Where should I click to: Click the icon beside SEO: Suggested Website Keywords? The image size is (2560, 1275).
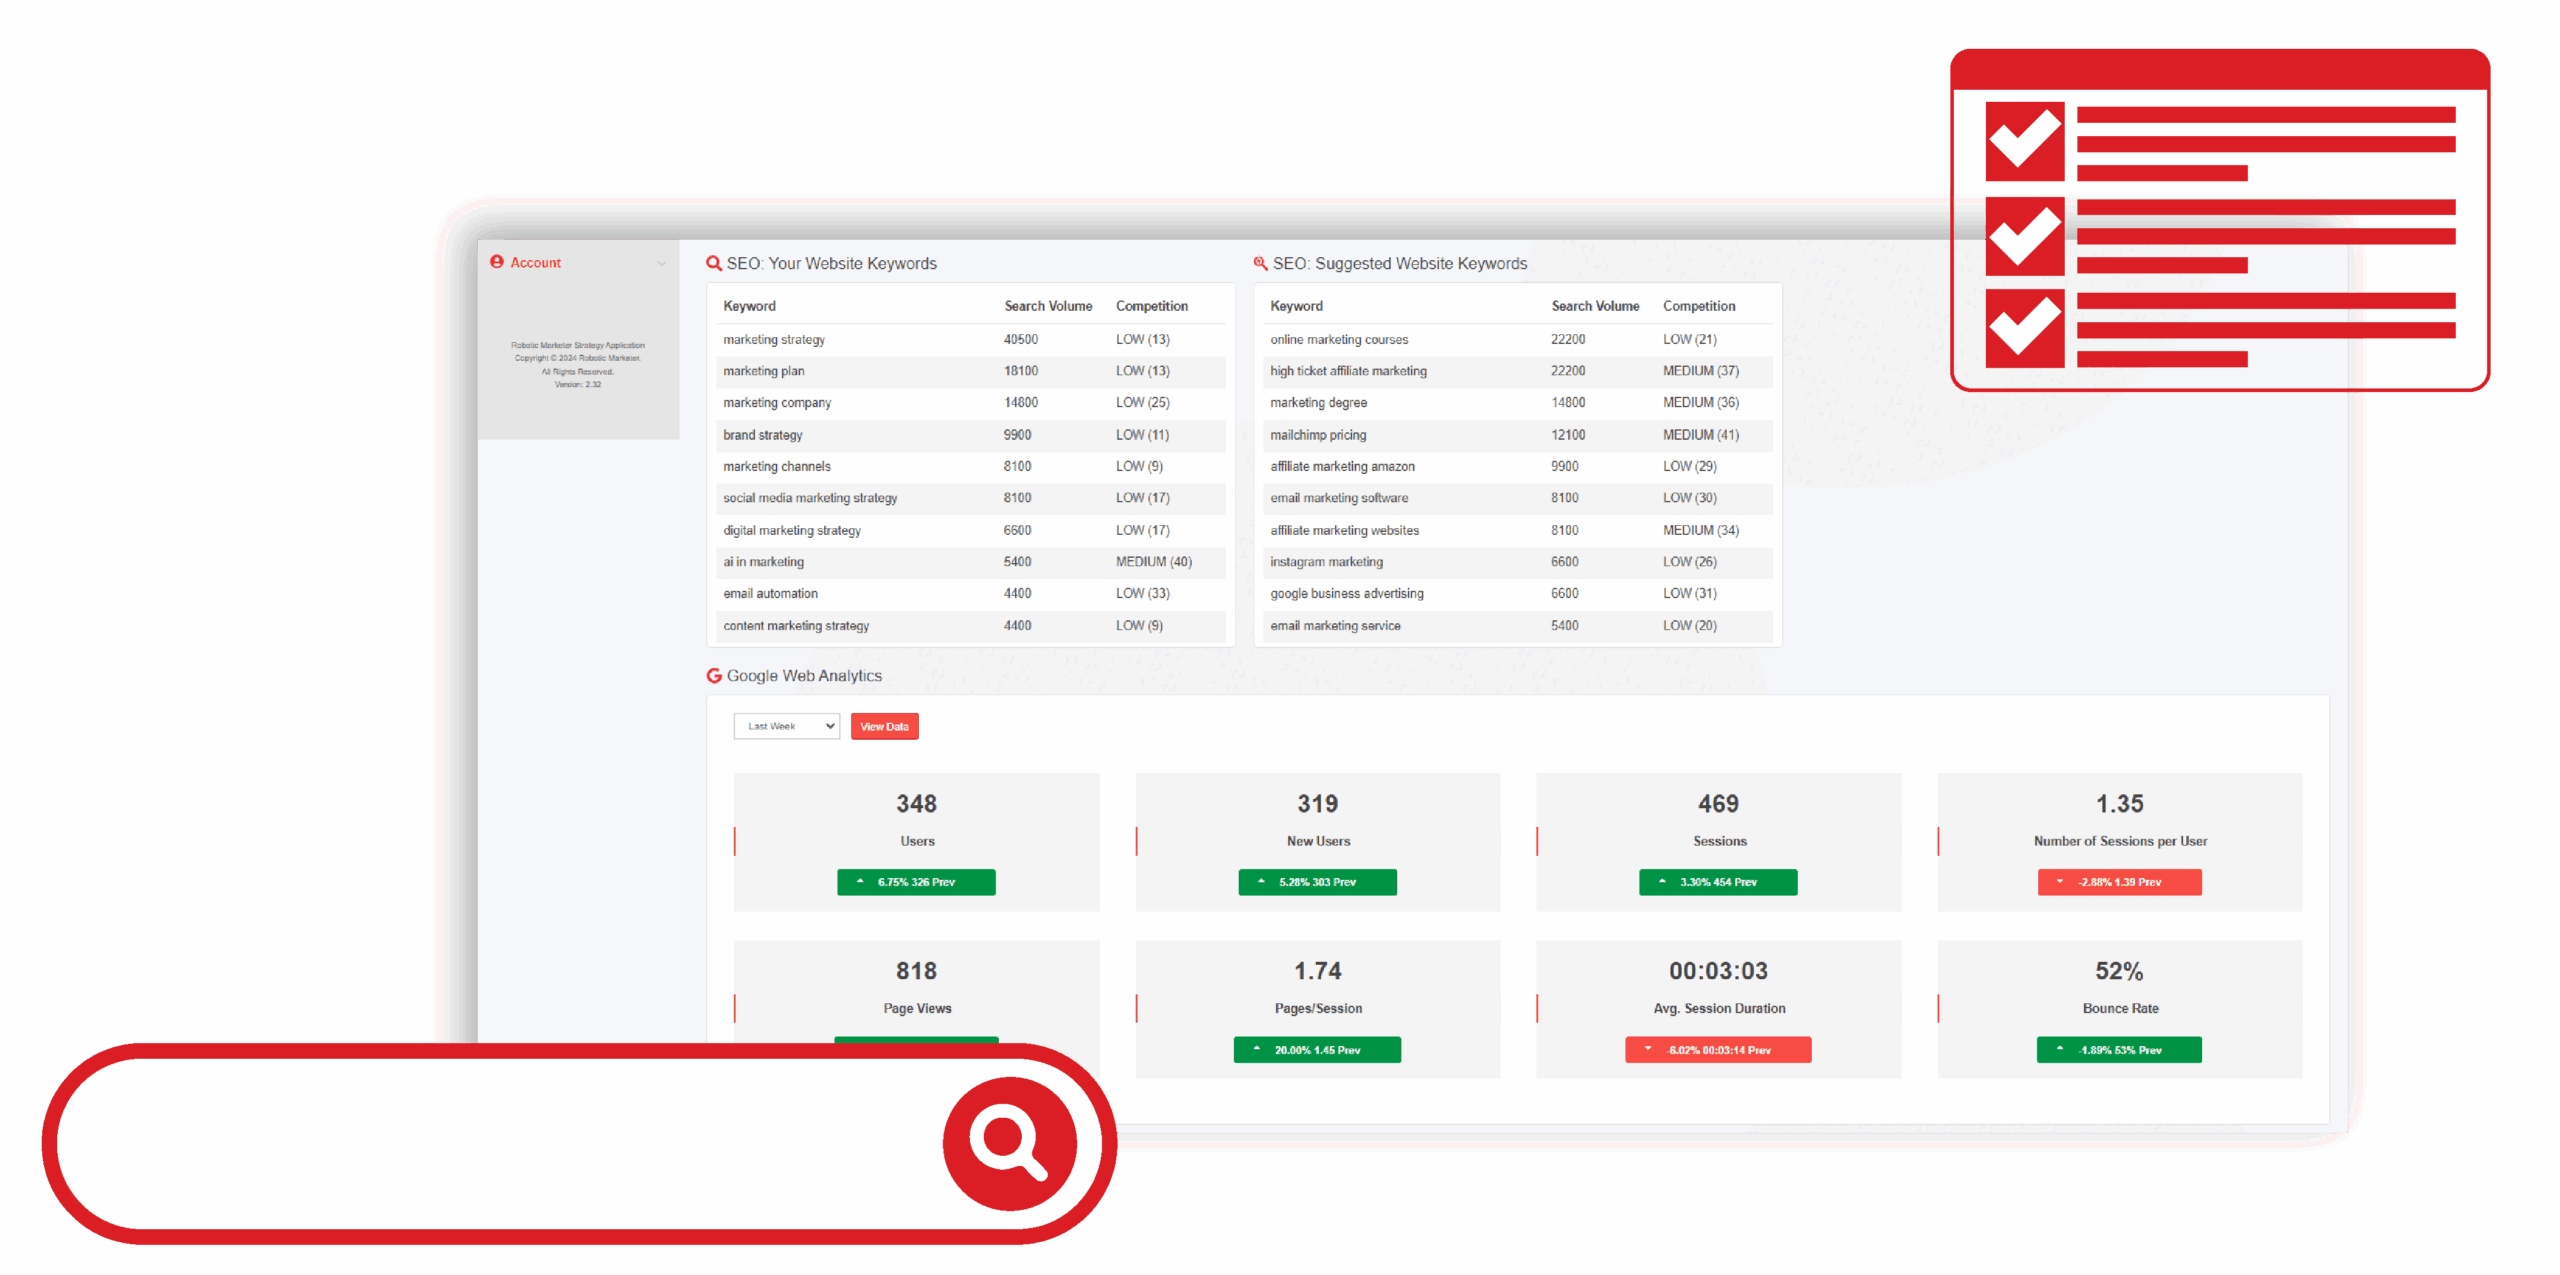click(1260, 264)
